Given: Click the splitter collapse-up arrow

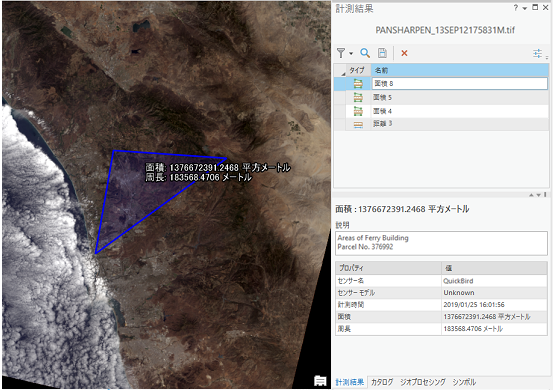Looking at the screenshot, I should pos(531,195).
